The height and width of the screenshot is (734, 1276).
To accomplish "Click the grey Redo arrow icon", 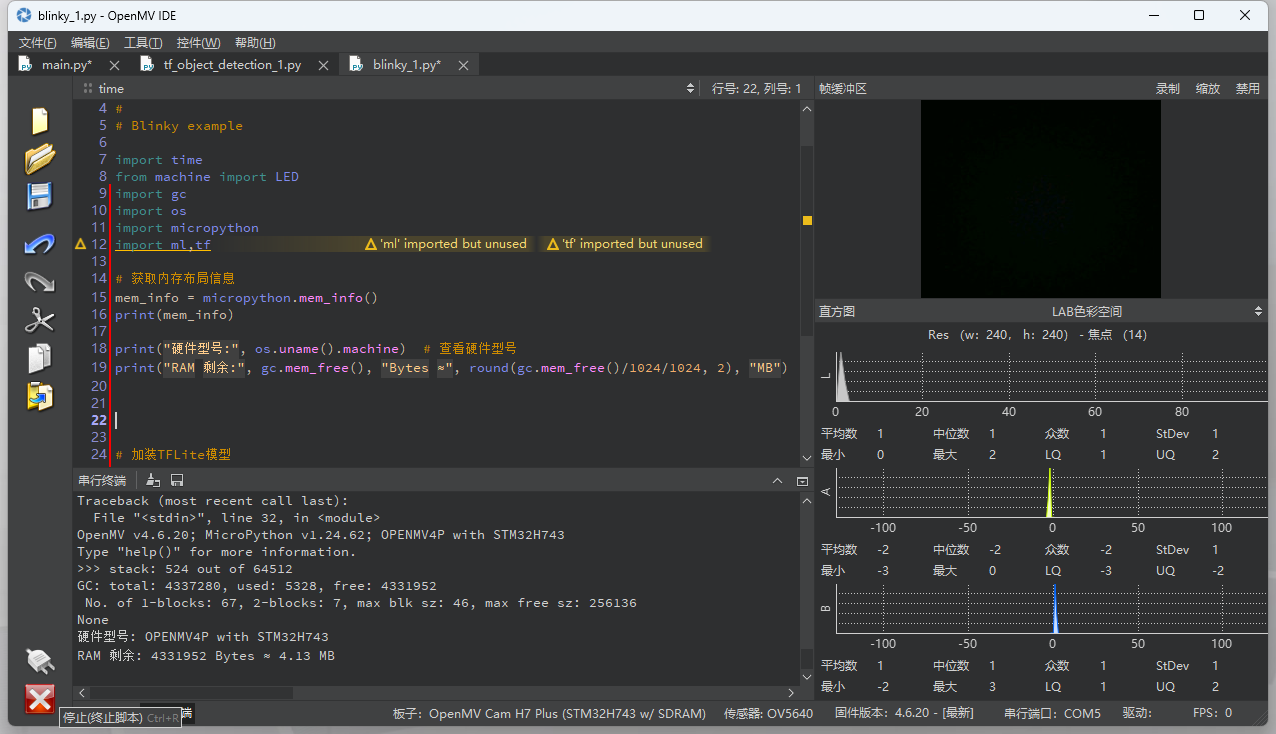I will point(40,282).
